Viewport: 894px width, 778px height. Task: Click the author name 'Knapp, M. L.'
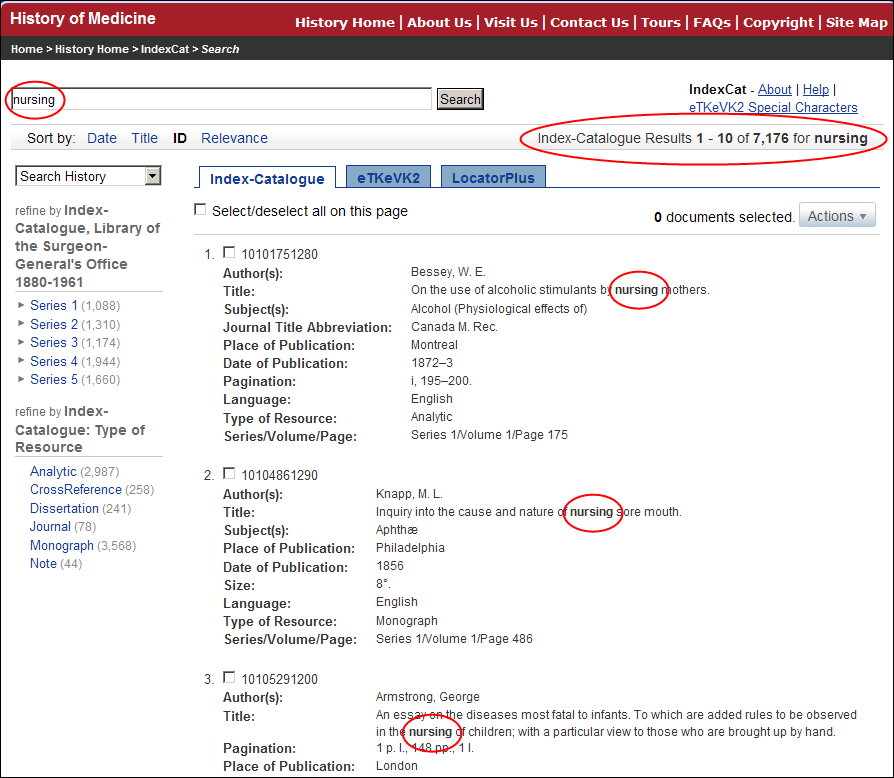409,494
